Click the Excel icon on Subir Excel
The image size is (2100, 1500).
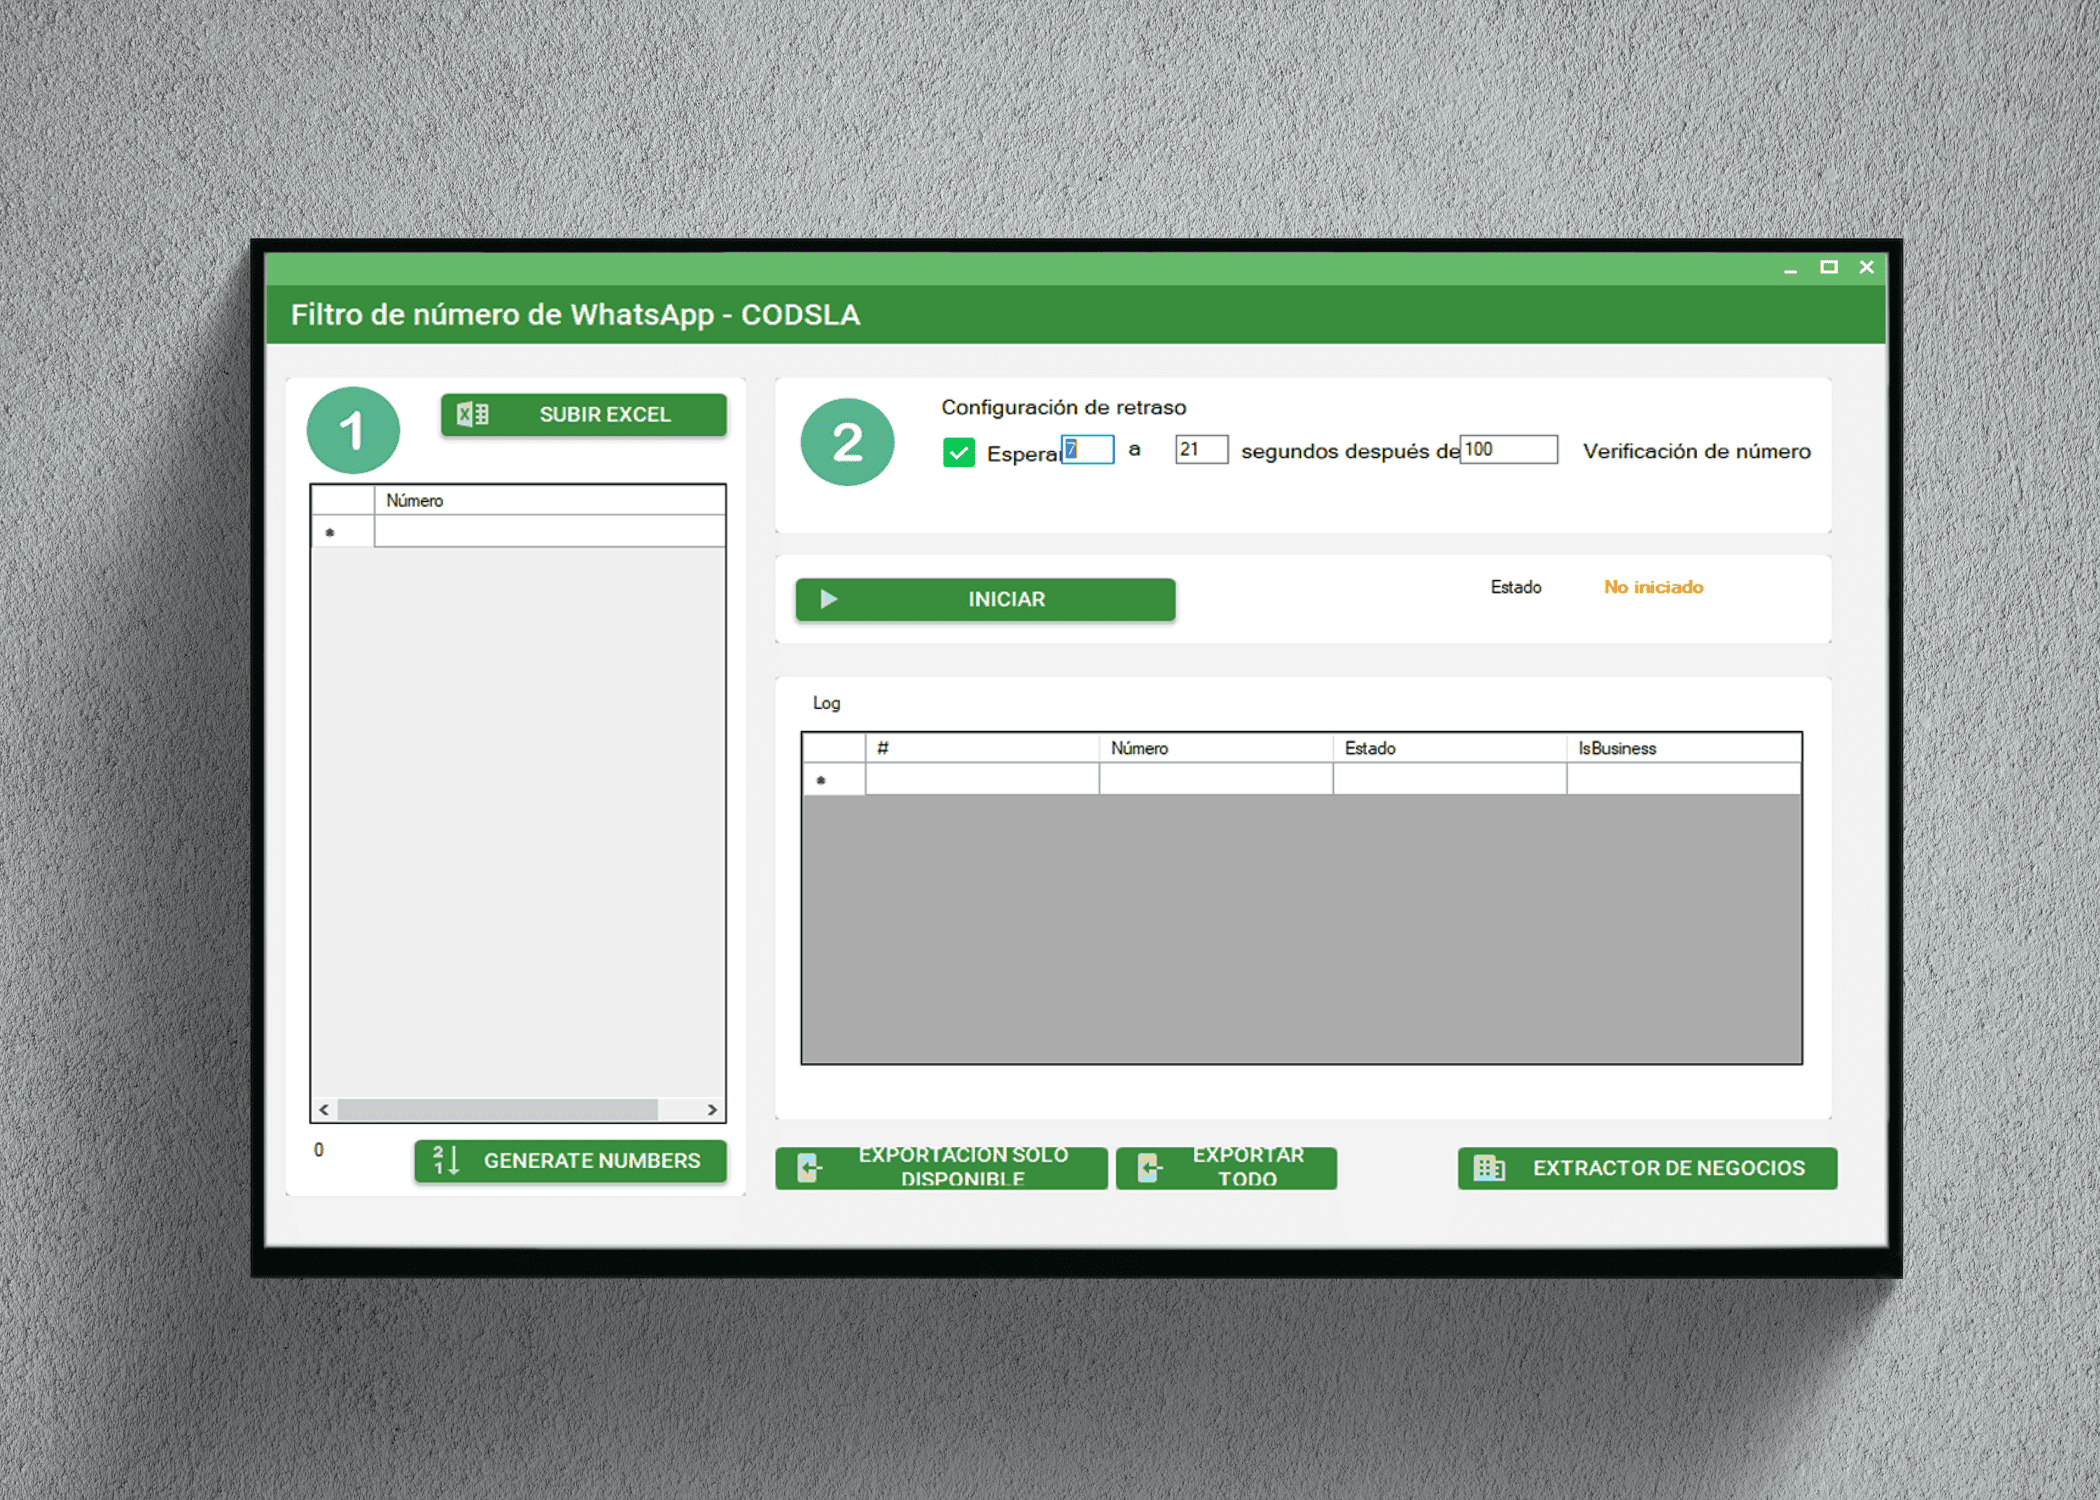tap(472, 414)
